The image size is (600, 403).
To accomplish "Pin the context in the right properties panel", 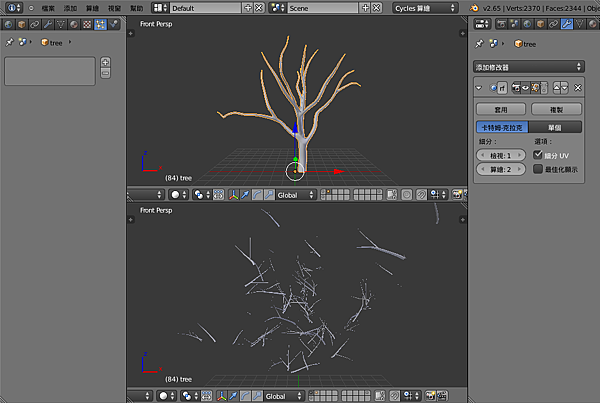I will click(x=479, y=44).
